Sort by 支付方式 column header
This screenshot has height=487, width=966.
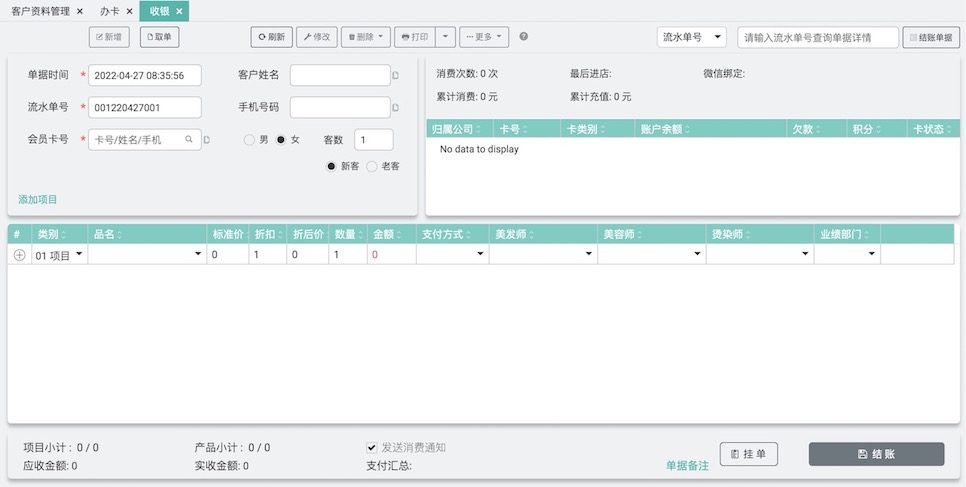(453, 234)
